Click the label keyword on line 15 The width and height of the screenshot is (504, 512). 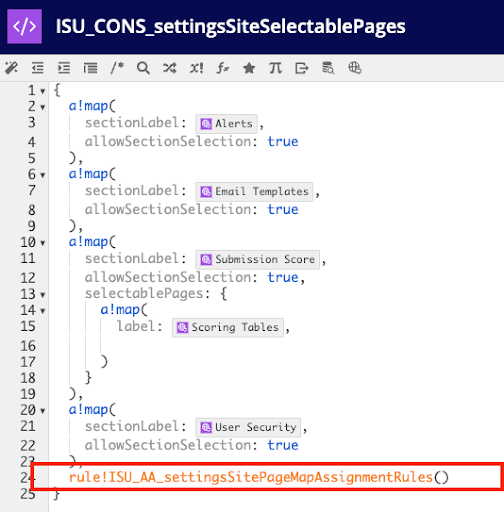pos(136,326)
